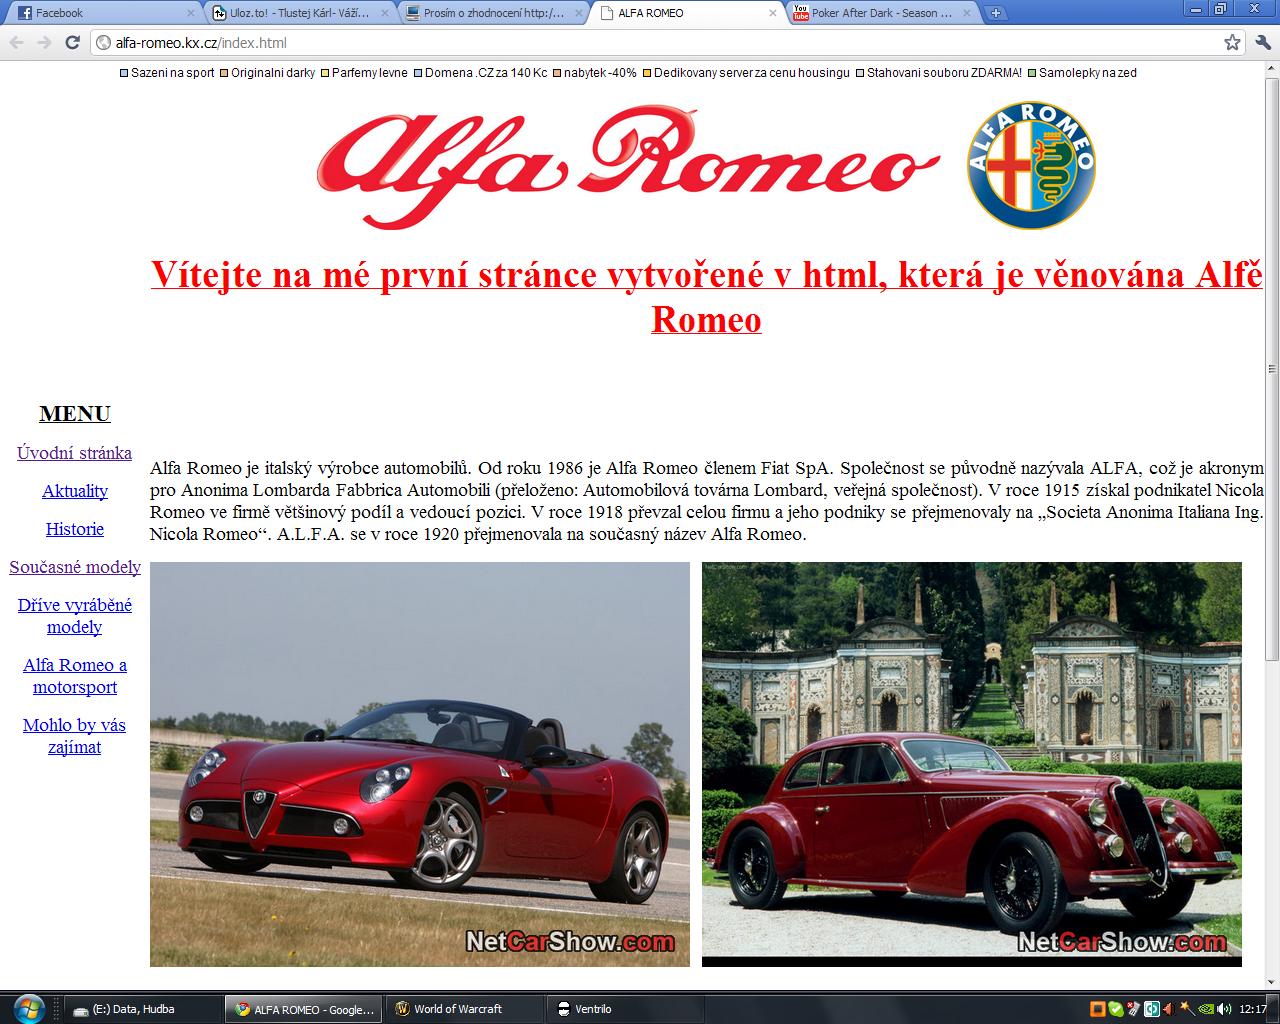Viewport: 1280px width, 1024px height.
Task: Click the Facebook favicon on its tab
Action: coord(25,13)
